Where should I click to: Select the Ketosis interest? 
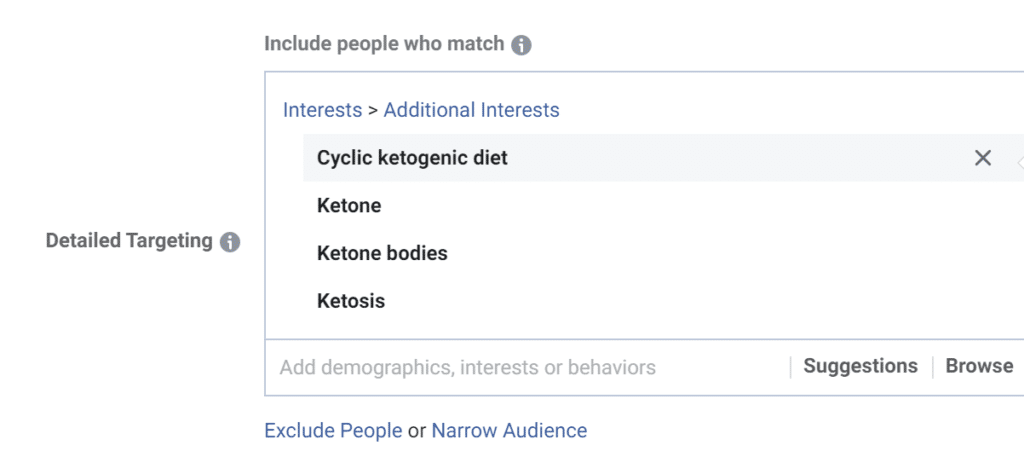pyautogui.click(x=351, y=301)
